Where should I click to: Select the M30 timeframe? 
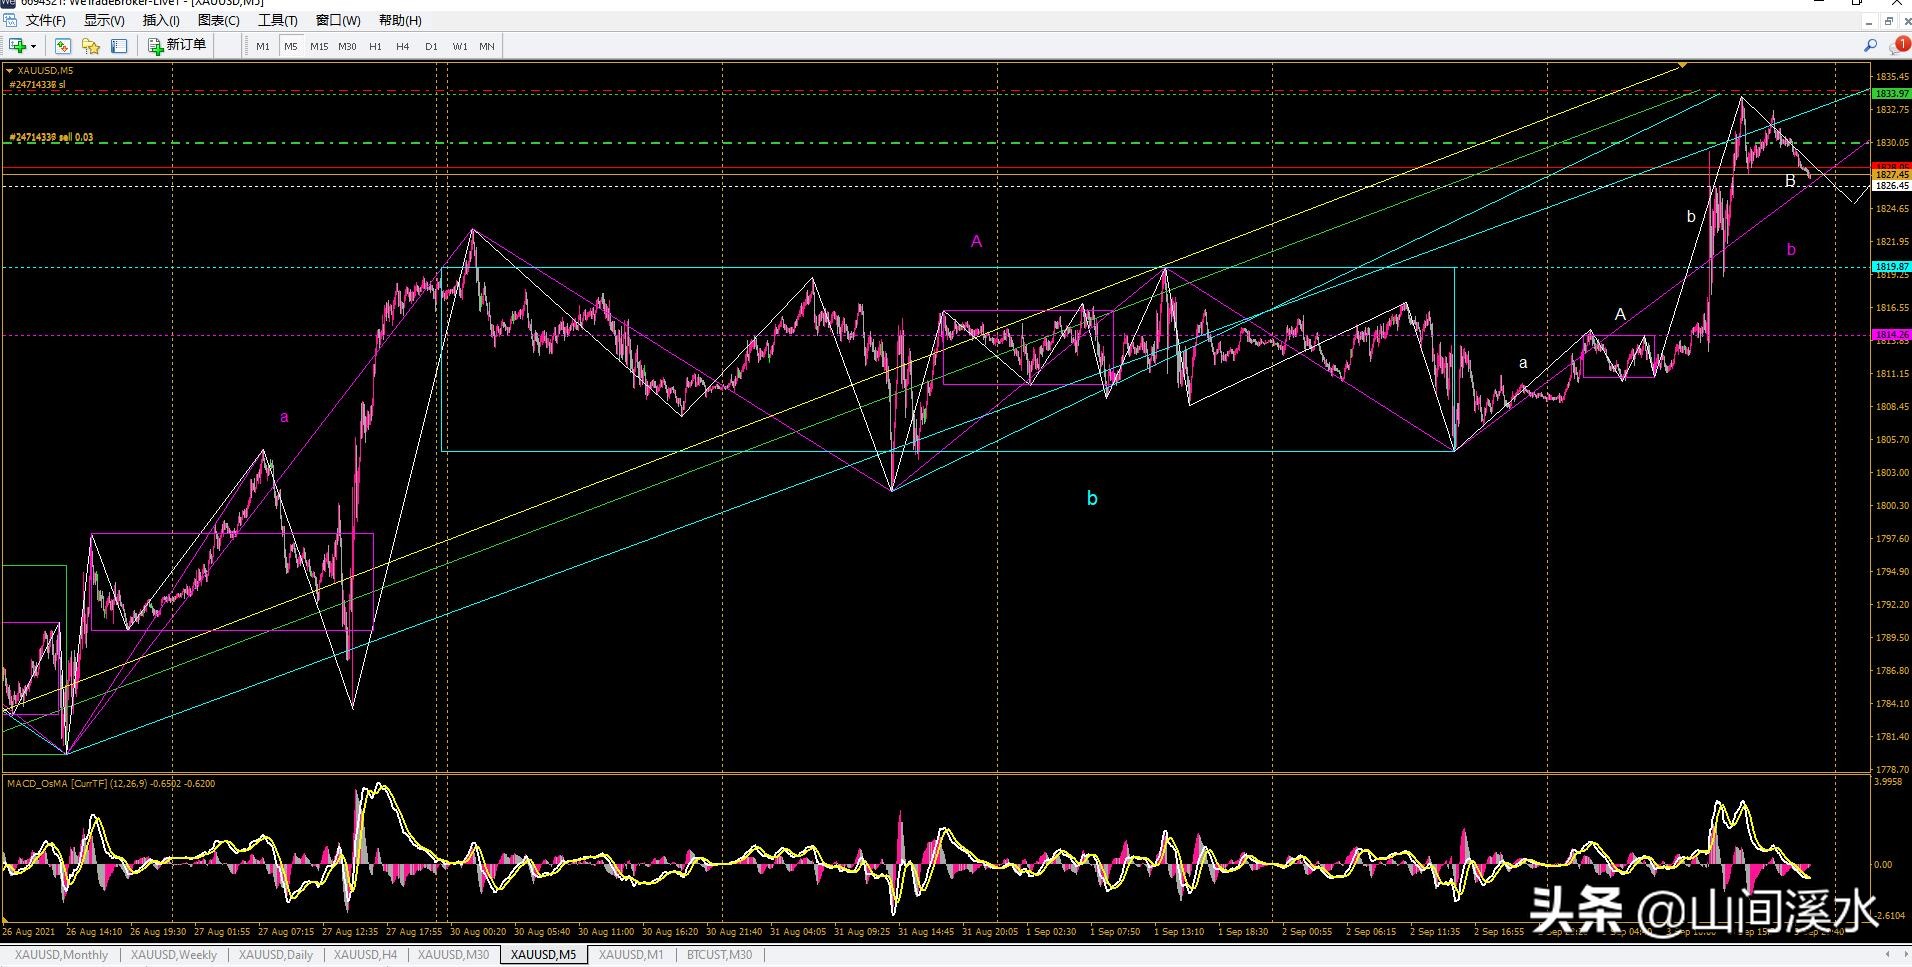point(347,46)
